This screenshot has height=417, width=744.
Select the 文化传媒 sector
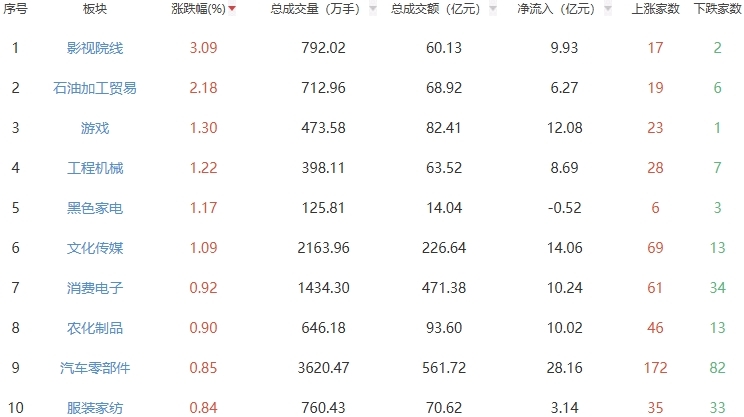[x=95, y=248]
